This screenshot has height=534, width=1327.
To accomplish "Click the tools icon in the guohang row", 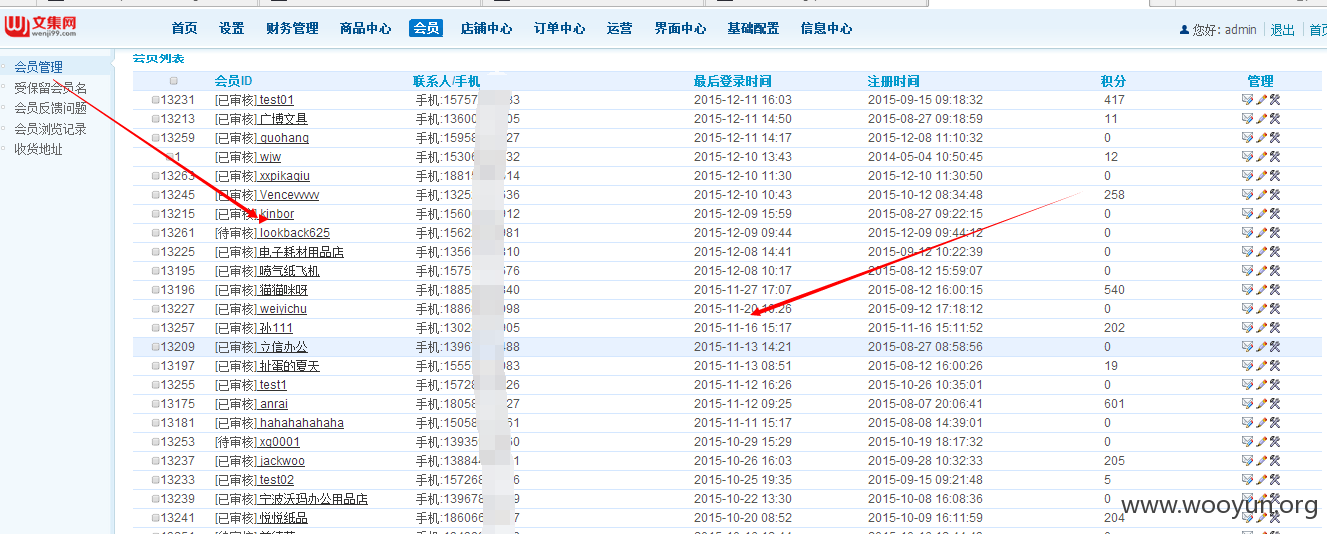I will [1275, 138].
